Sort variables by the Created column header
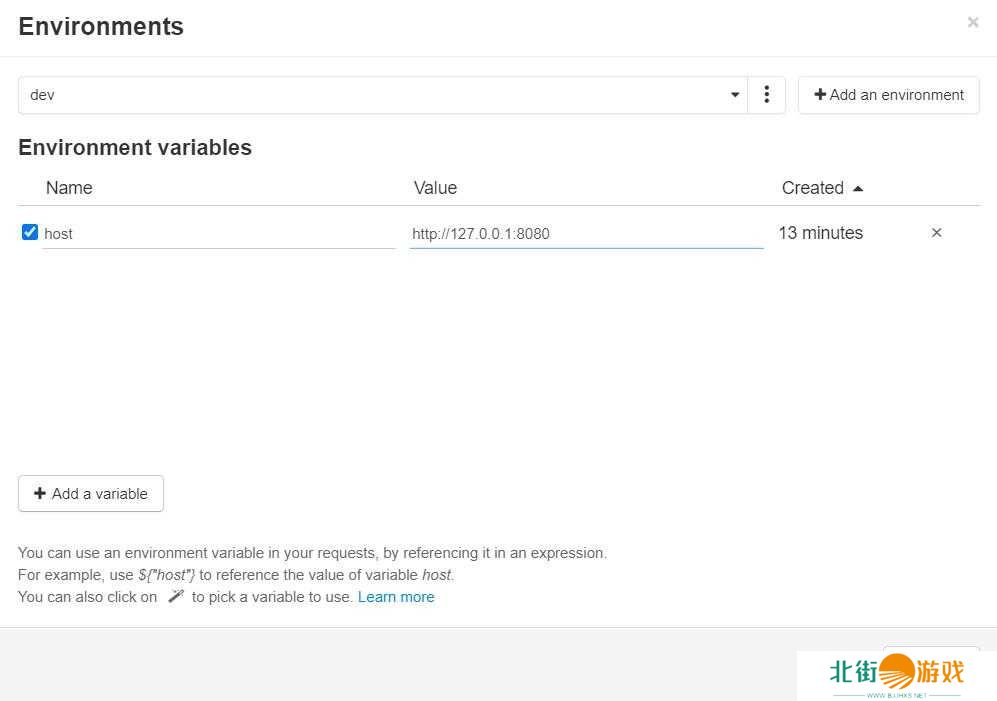Viewport: 997px width, 701px height. [812, 188]
